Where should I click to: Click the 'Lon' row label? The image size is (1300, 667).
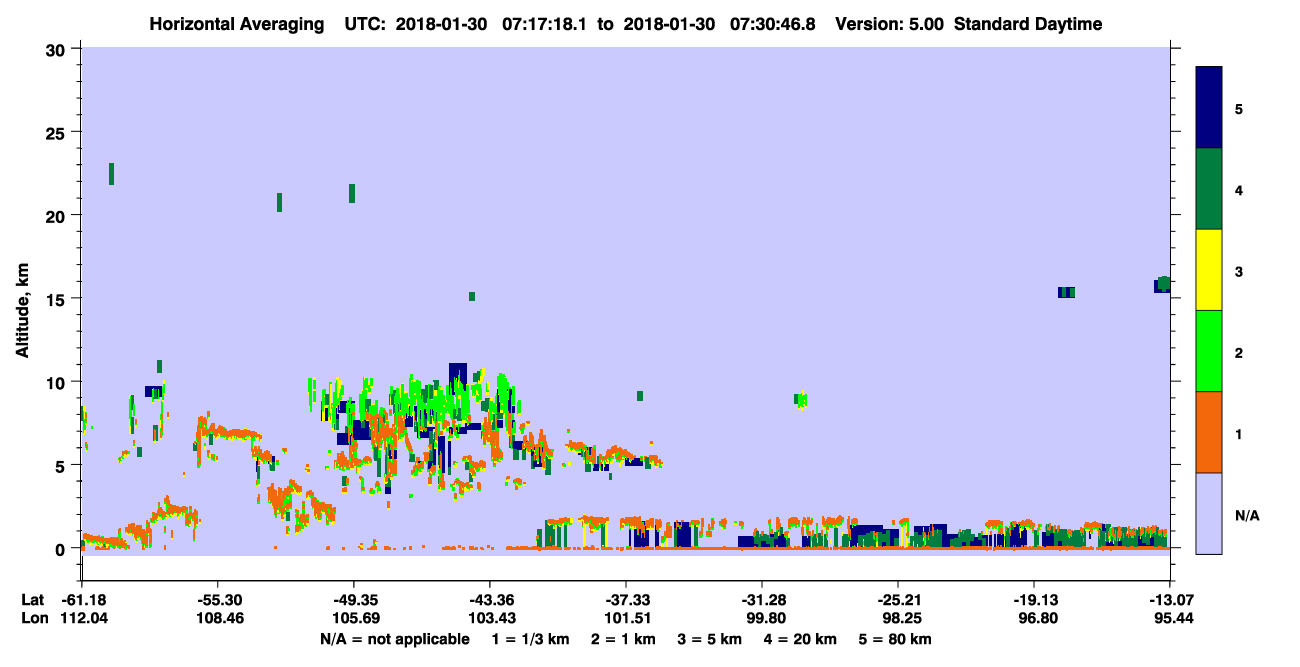coord(34,619)
